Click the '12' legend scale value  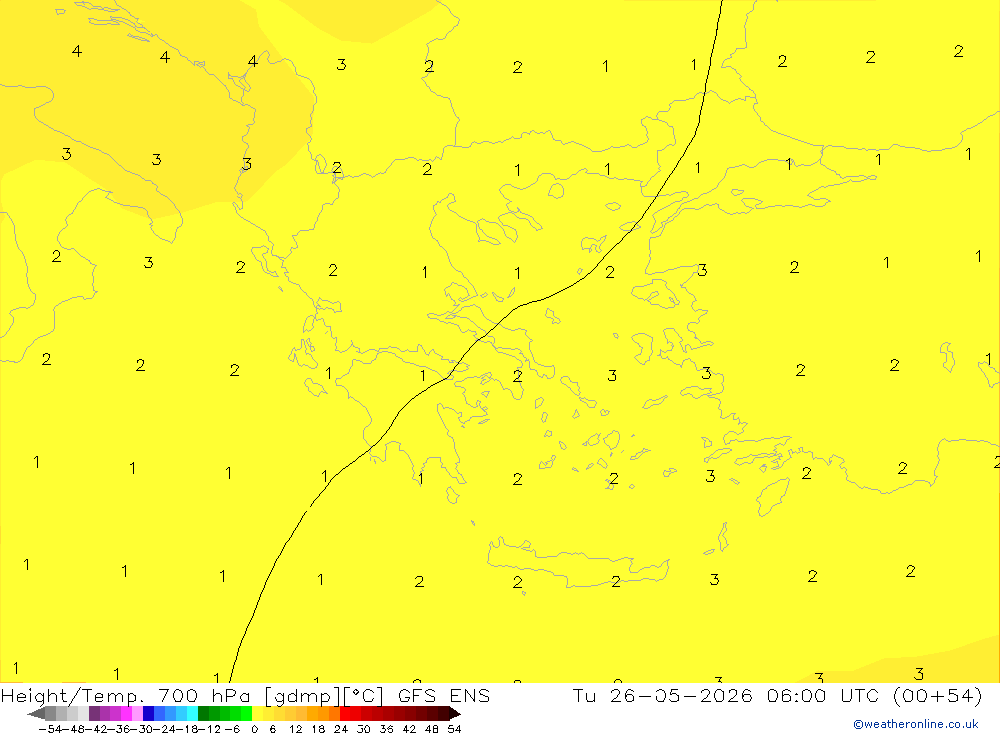[x=296, y=729]
